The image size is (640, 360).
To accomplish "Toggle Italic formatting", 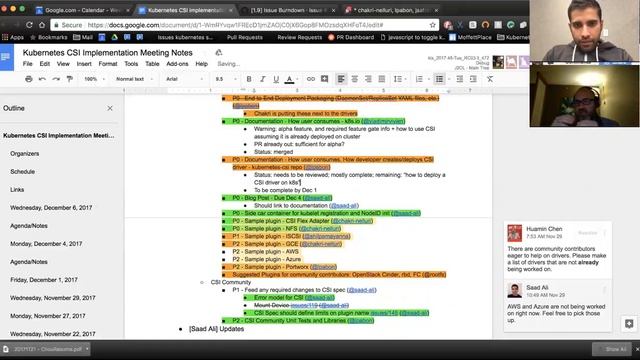I will point(262,79).
